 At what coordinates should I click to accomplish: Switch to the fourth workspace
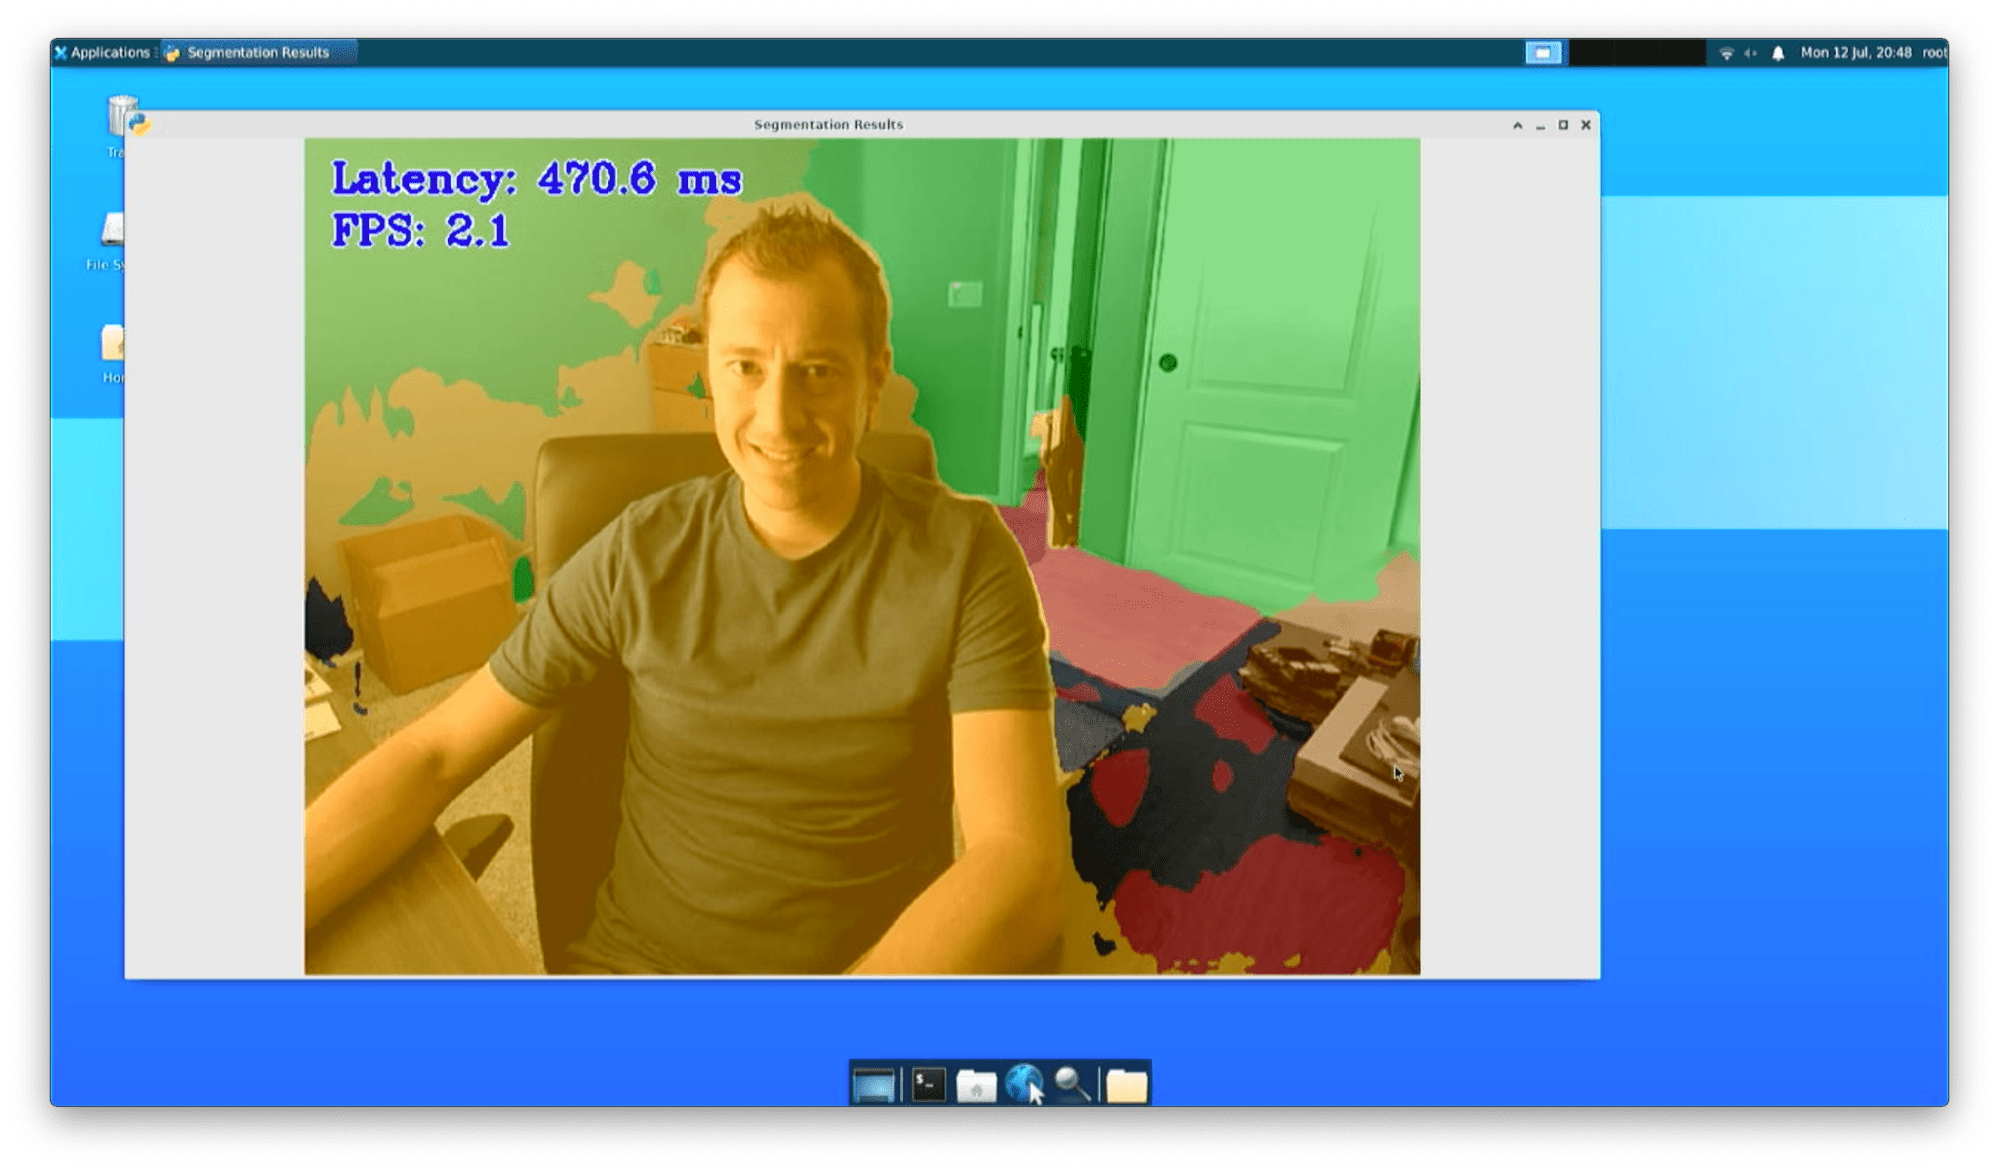coord(1685,53)
